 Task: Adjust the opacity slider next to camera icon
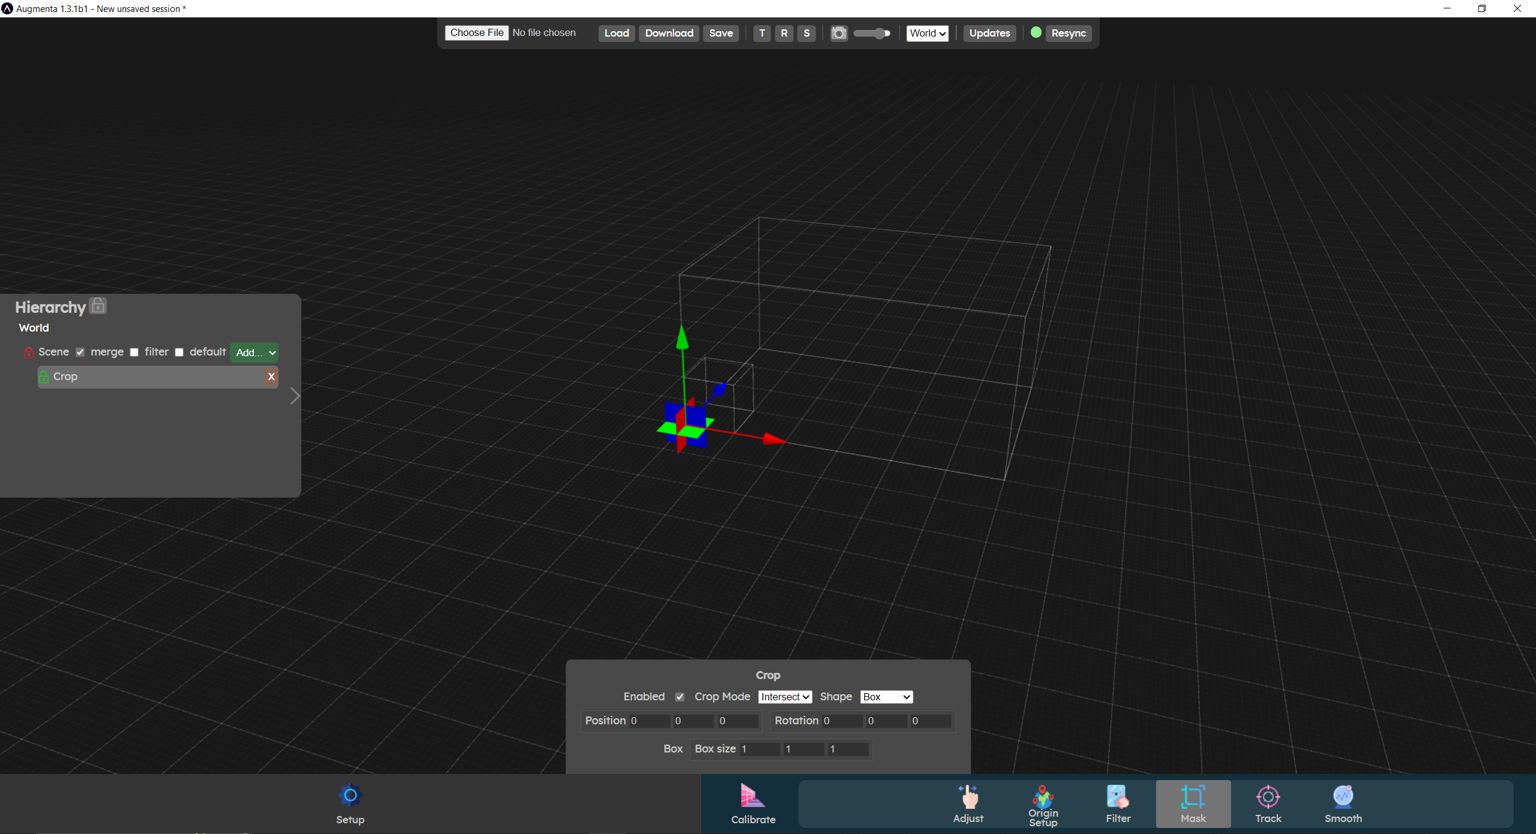point(870,33)
